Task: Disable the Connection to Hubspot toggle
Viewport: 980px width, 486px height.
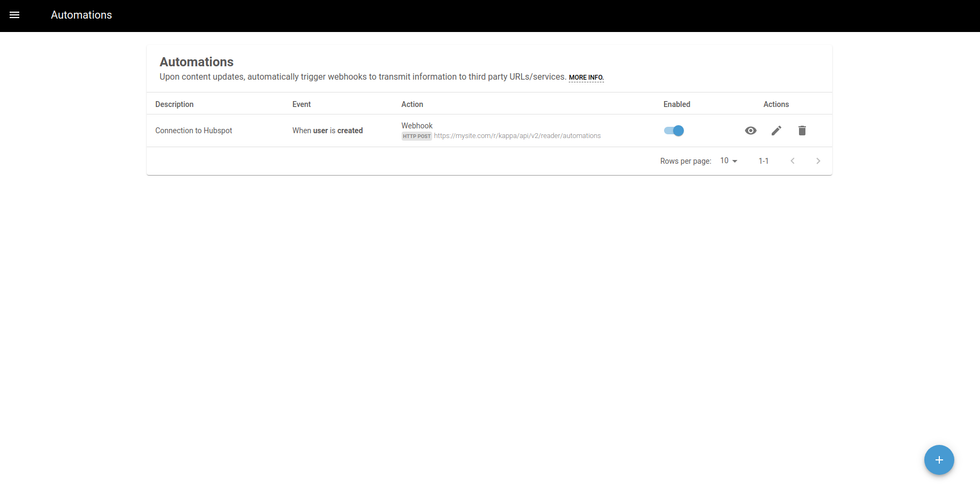Action: point(674,131)
